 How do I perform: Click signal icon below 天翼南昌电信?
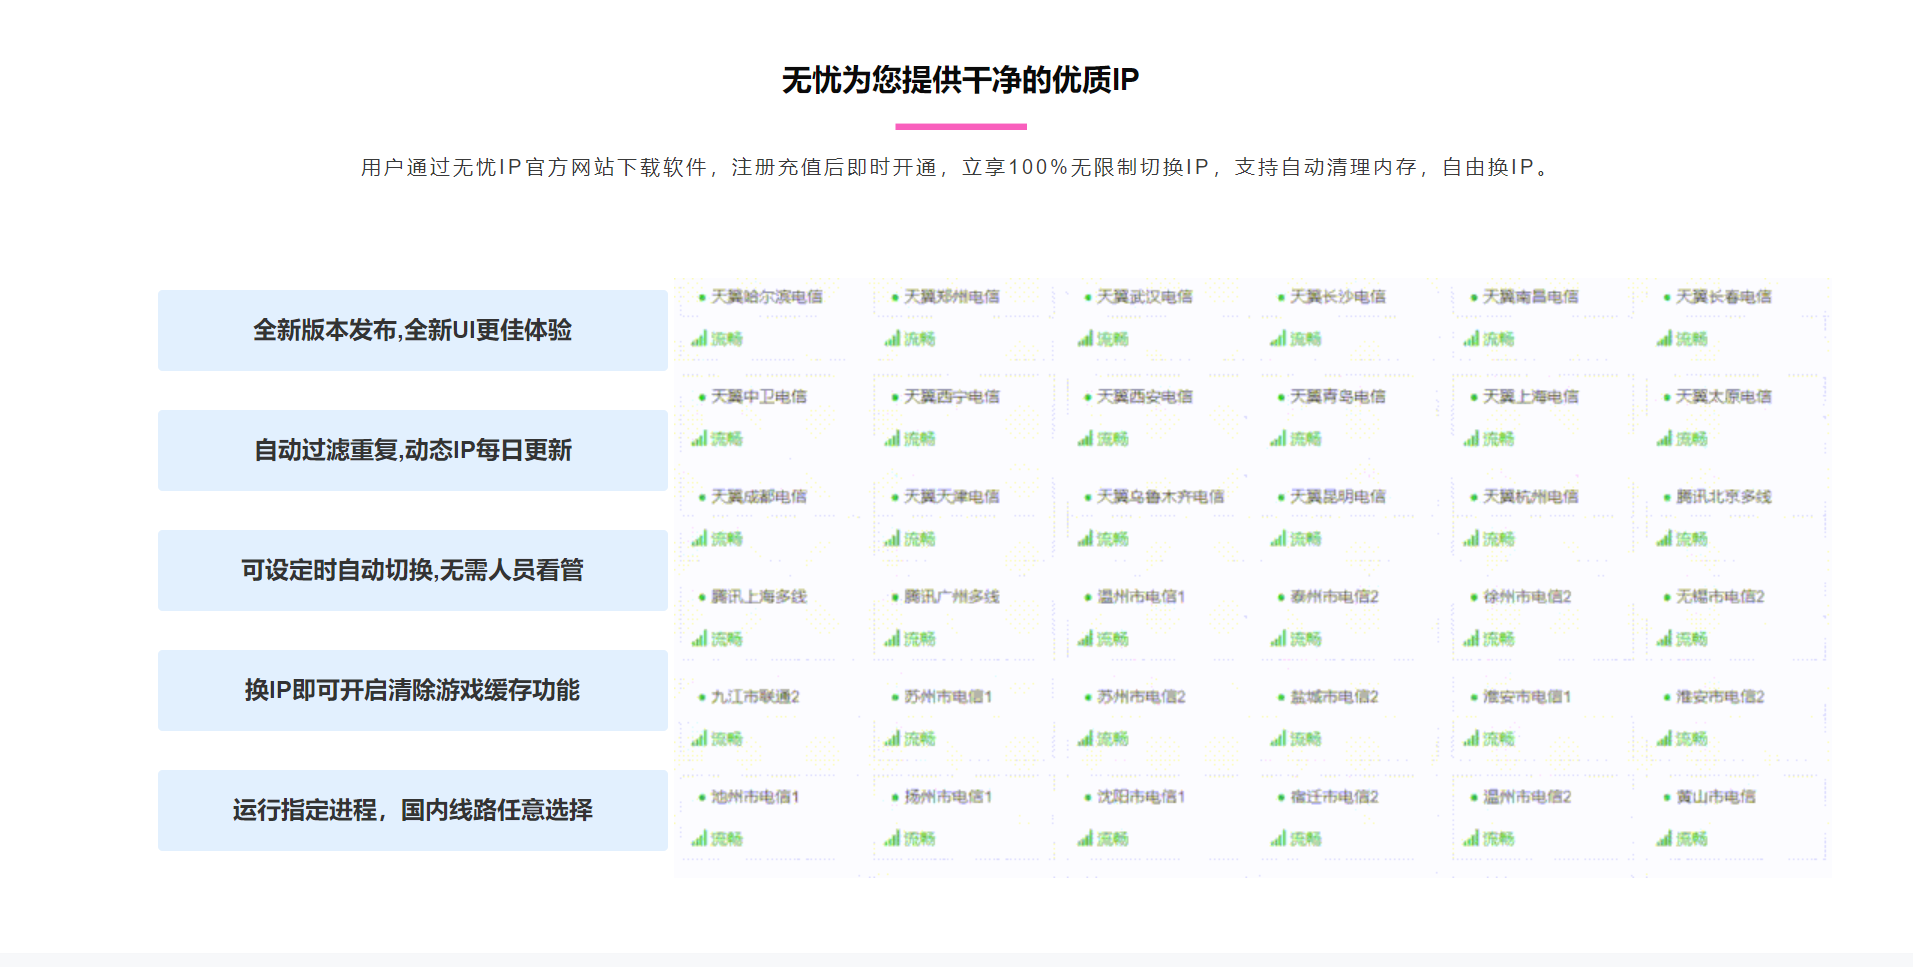(x=1471, y=338)
